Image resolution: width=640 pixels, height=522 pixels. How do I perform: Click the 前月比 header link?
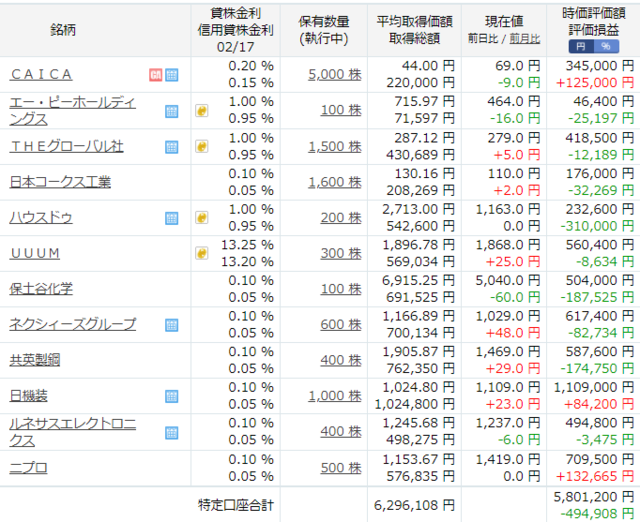pos(524,39)
